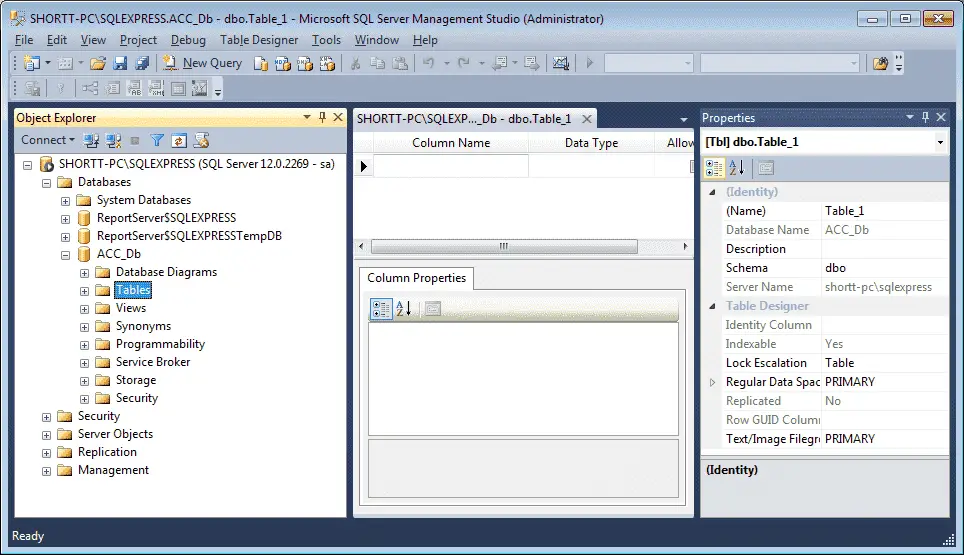Select the Table_1 (Name) property value
Screen dimensions: 964x555
[884, 211]
